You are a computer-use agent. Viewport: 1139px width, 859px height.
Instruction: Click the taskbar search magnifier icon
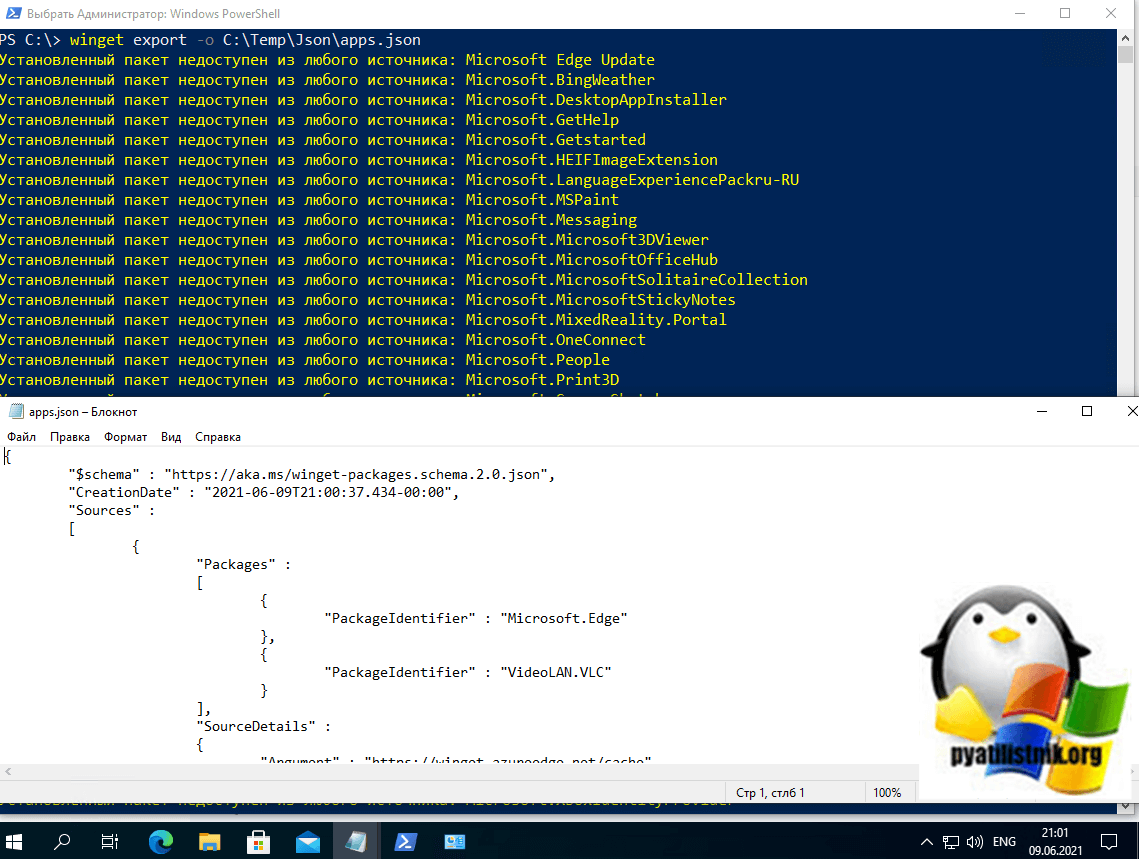63,841
